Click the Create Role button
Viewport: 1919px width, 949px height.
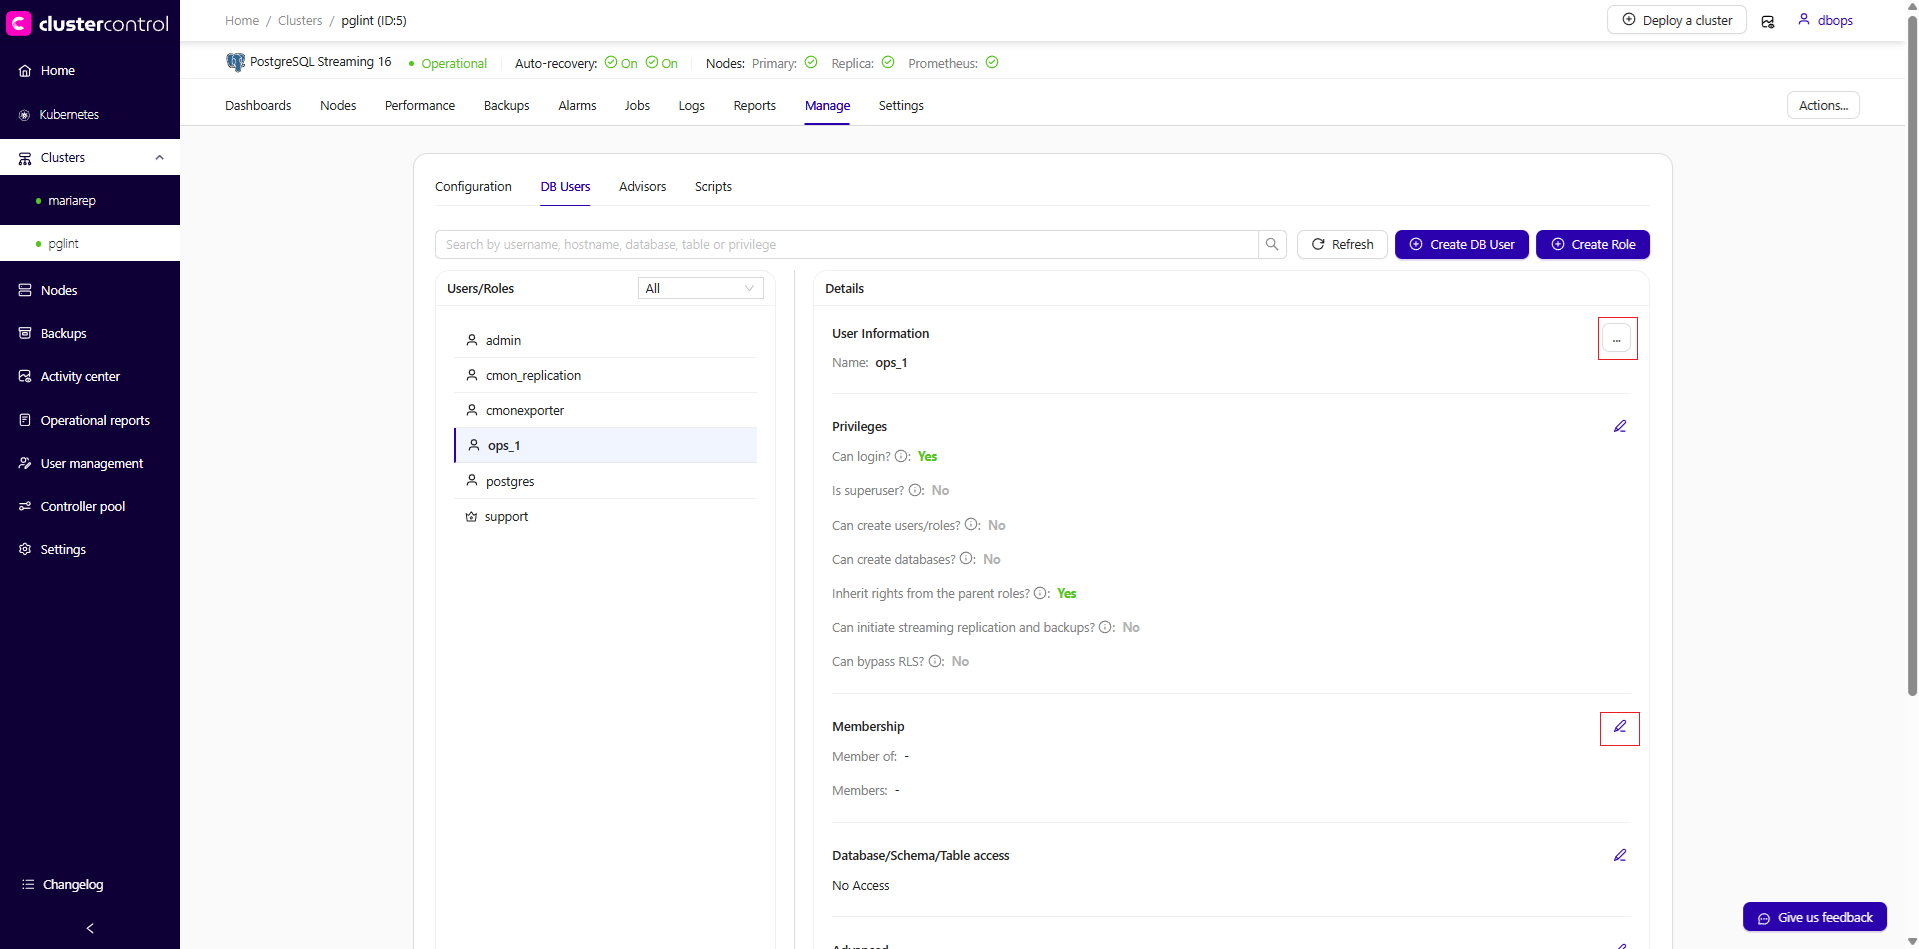(1592, 244)
